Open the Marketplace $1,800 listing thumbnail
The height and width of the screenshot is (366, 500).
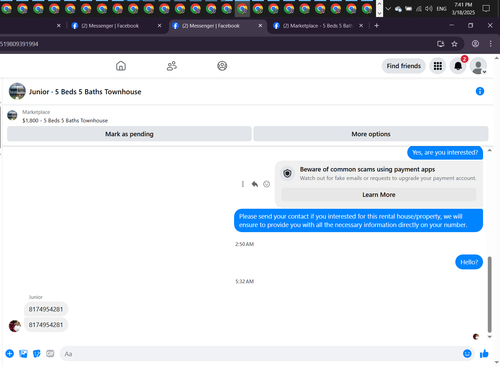point(12,115)
